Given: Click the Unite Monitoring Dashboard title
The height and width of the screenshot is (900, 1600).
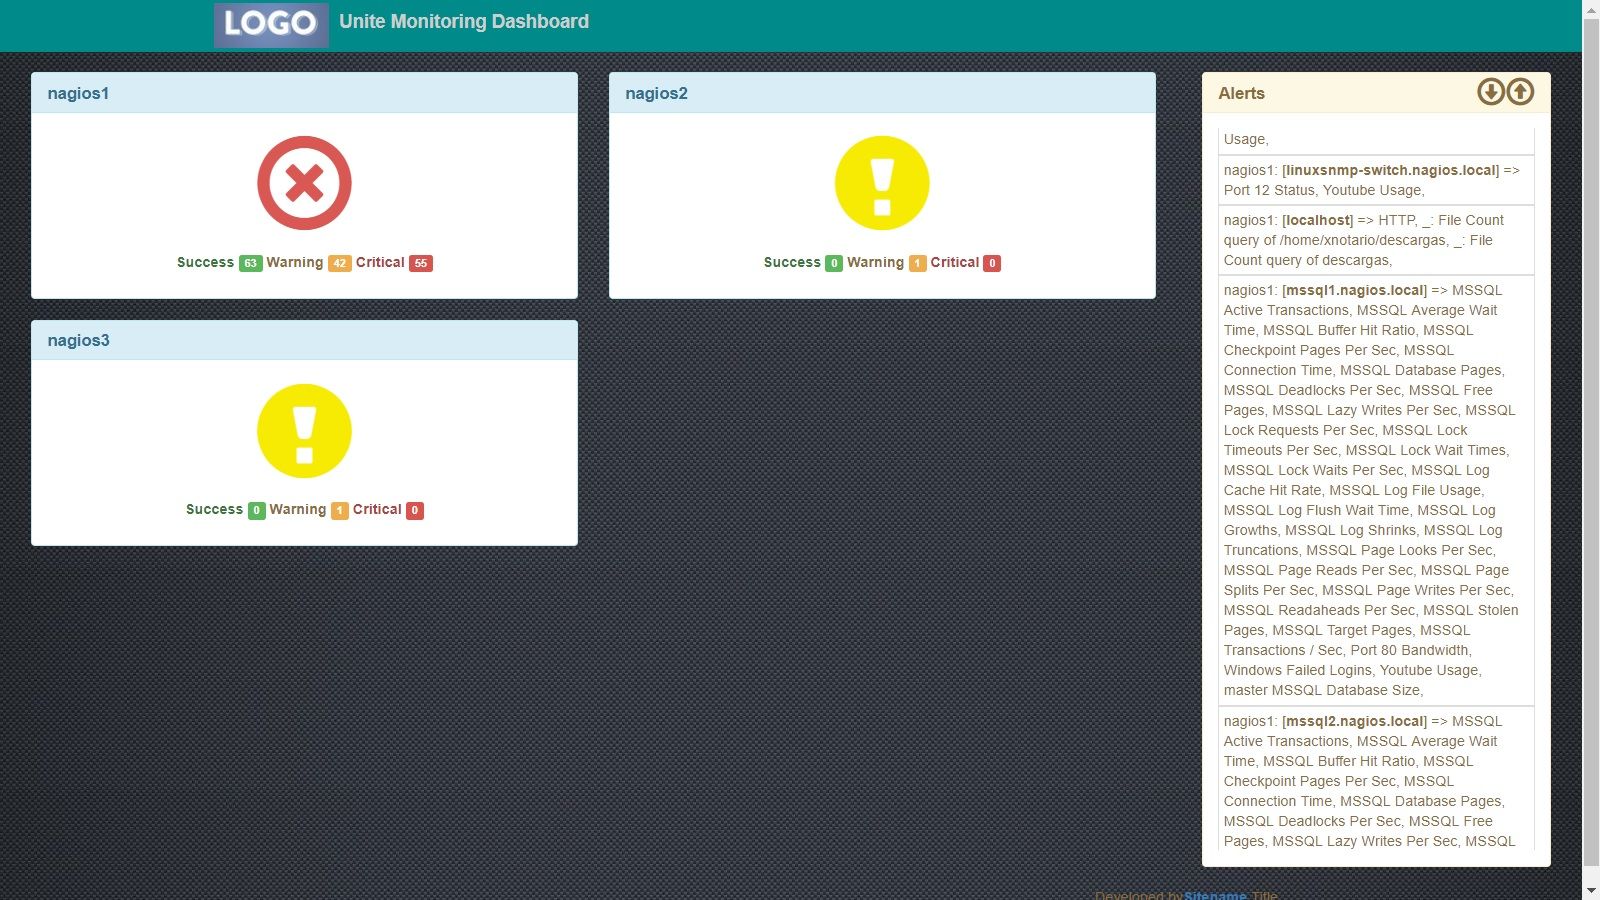Looking at the screenshot, I should click(464, 21).
